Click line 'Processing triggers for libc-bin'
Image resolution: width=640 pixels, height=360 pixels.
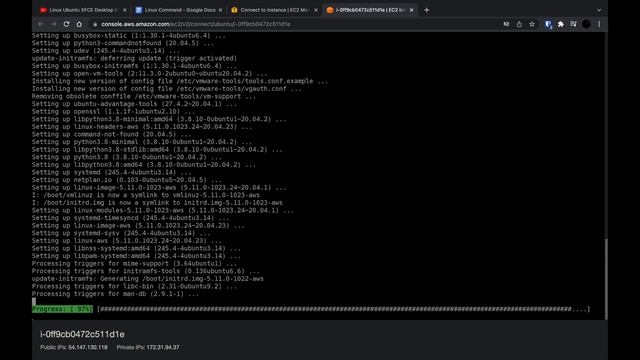(134, 286)
